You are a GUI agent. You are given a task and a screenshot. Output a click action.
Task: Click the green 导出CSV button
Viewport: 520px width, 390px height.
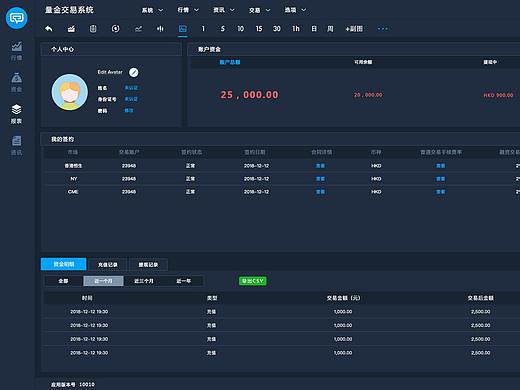[253, 281]
